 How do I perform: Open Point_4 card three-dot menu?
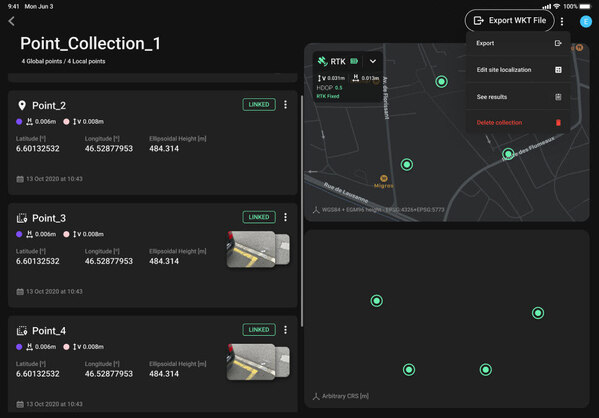tap(285, 330)
